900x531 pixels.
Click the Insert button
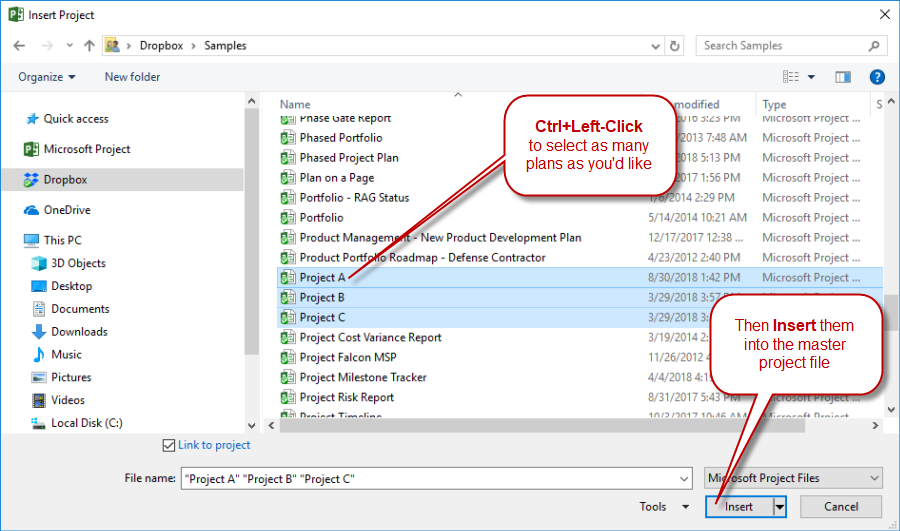tap(739, 507)
